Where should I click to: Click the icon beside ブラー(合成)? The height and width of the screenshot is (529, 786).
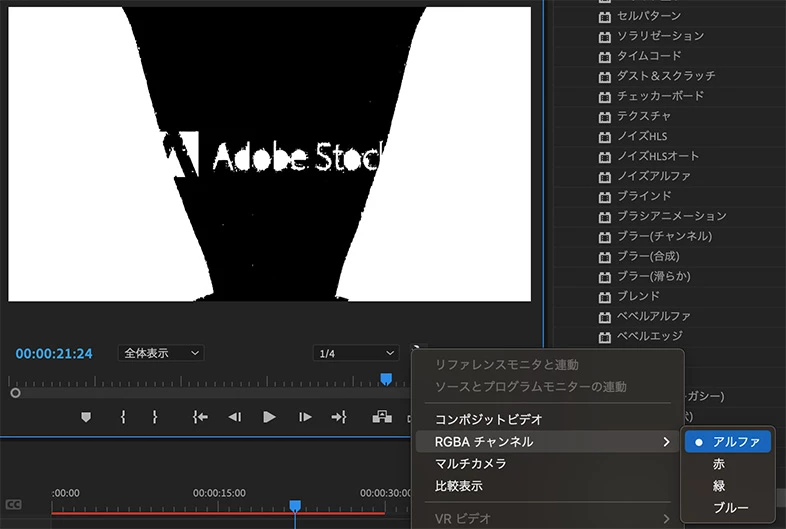tap(605, 257)
